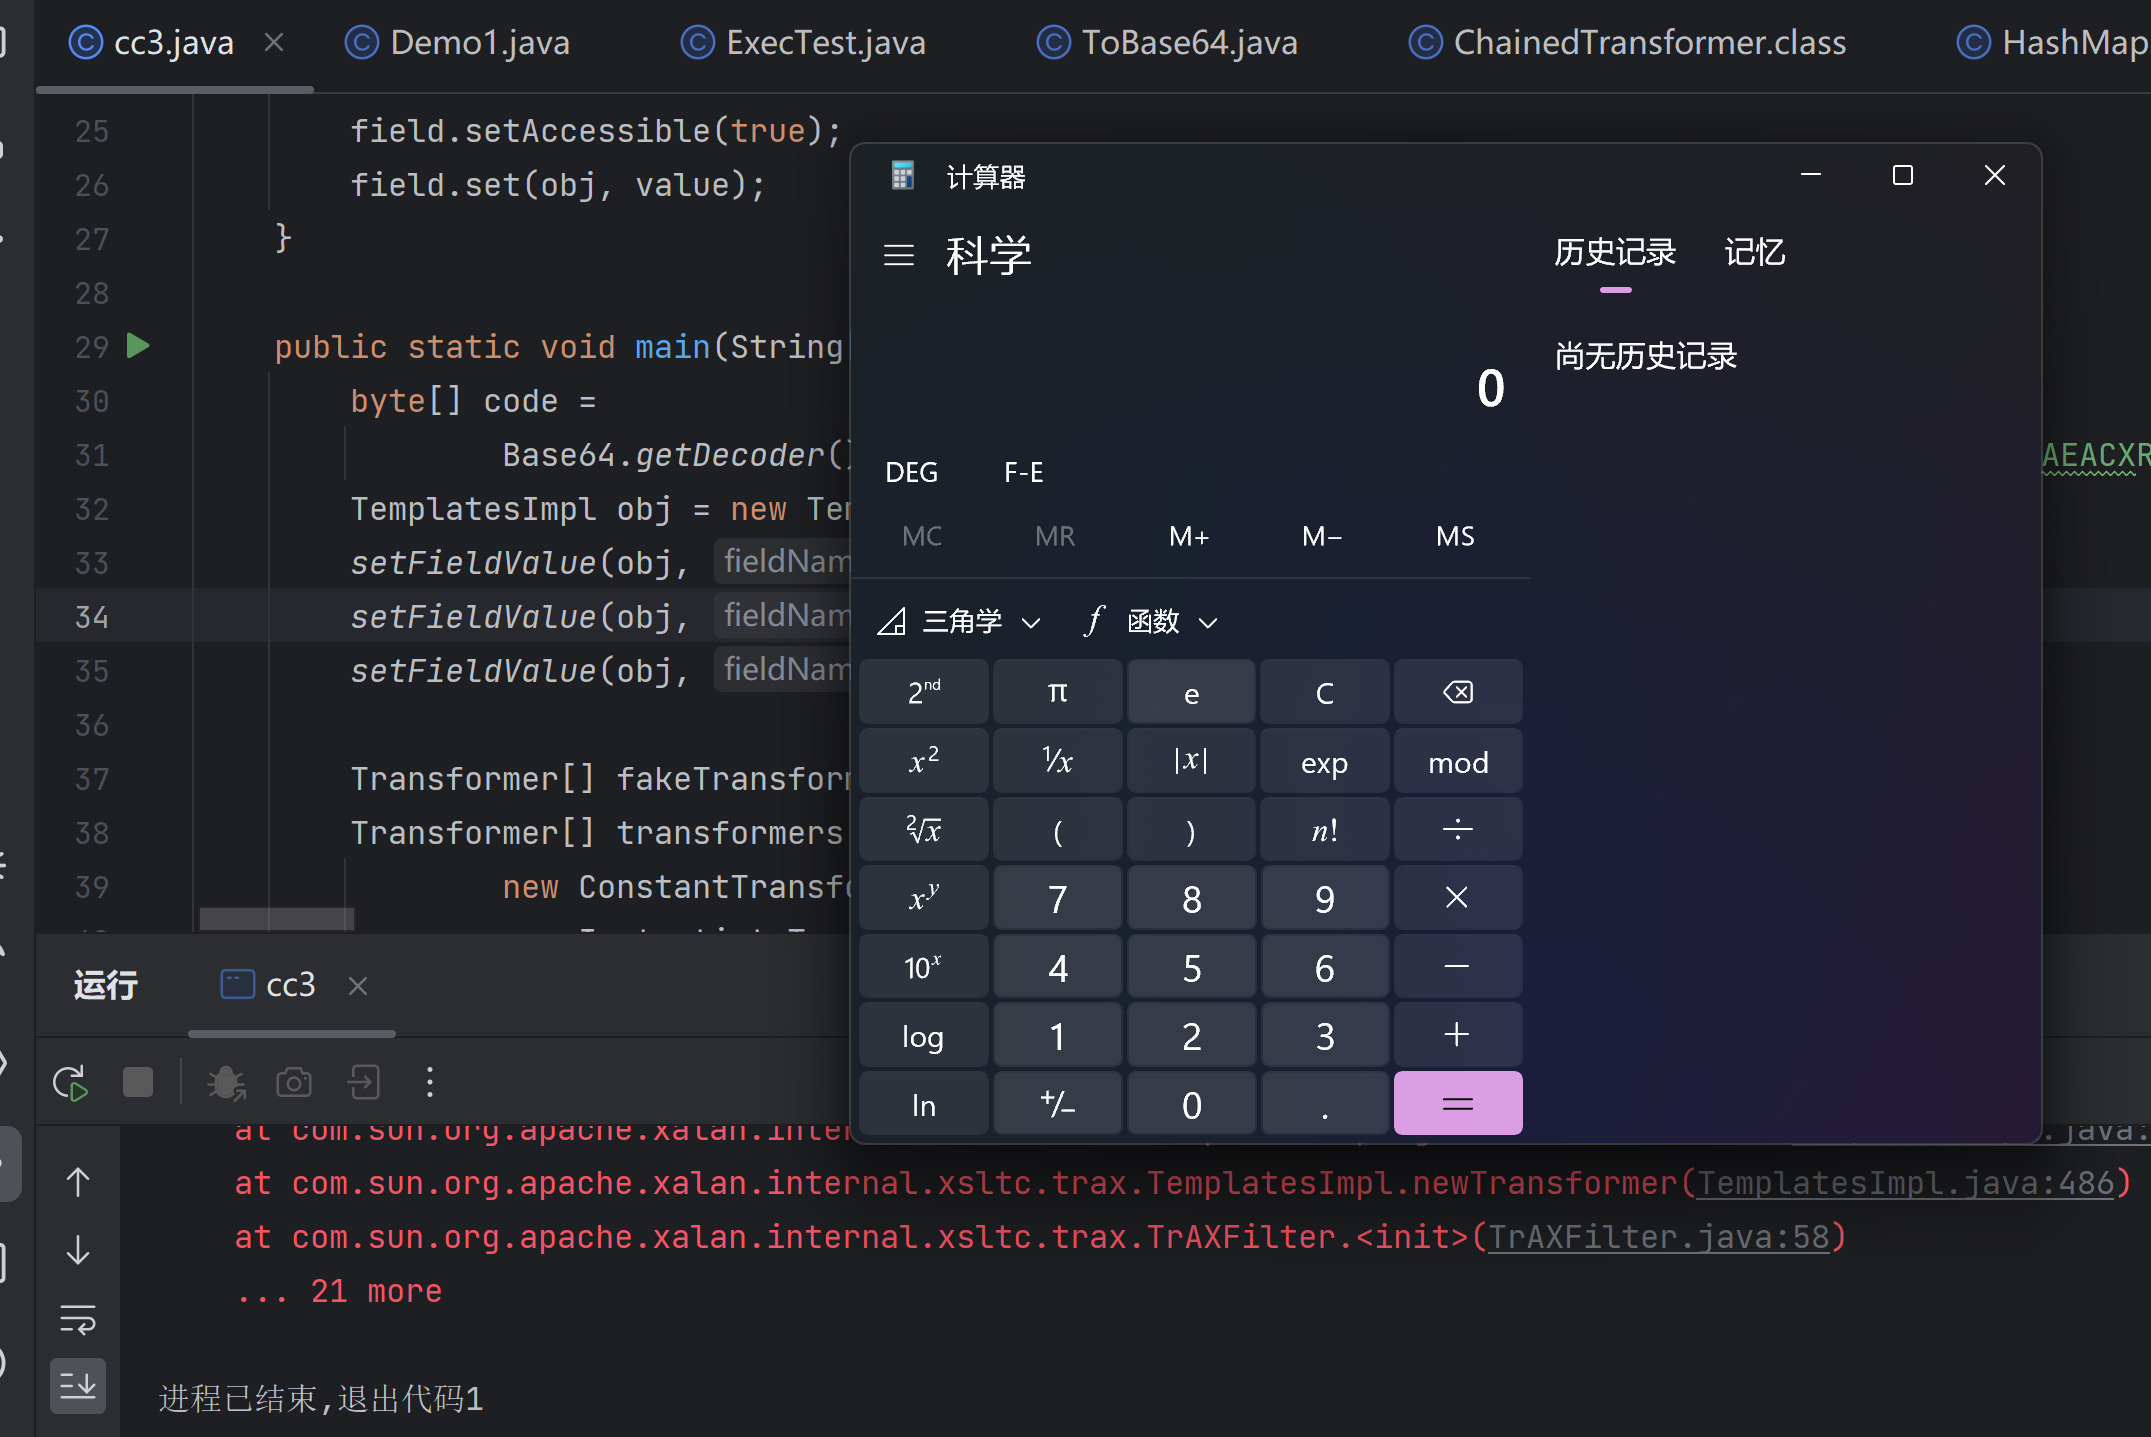The image size is (2151, 1437).
Task: Click the editor horizontal scrollbar thumb
Action: pos(276,919)
